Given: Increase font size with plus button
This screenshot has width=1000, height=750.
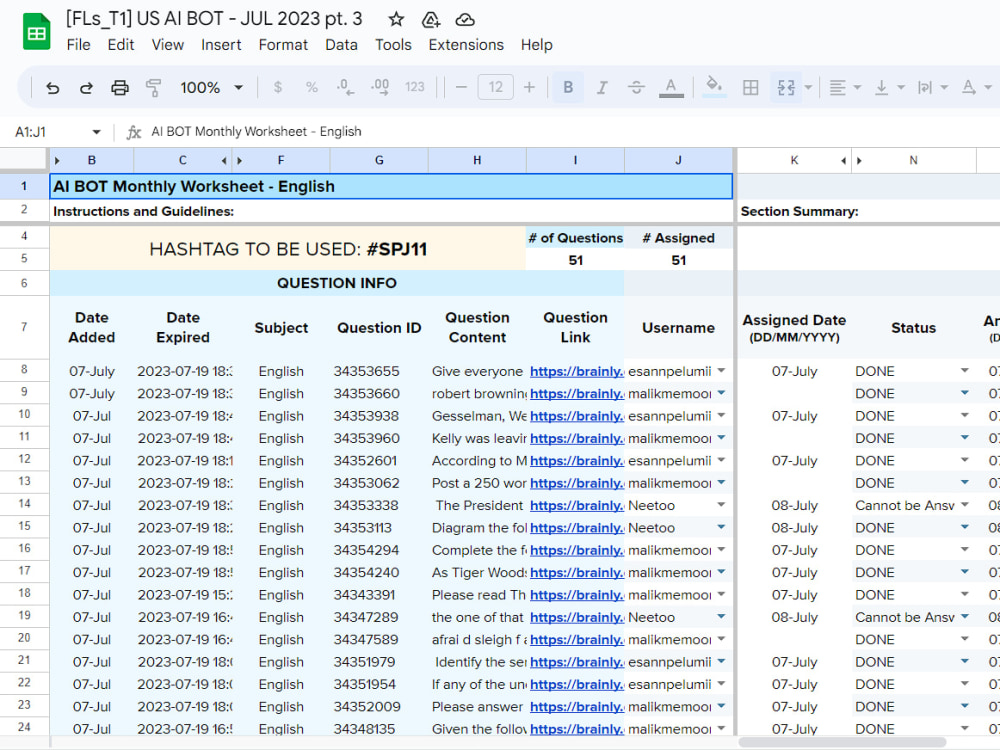Looking at the screenshot, I should click(x=529, y=87).
